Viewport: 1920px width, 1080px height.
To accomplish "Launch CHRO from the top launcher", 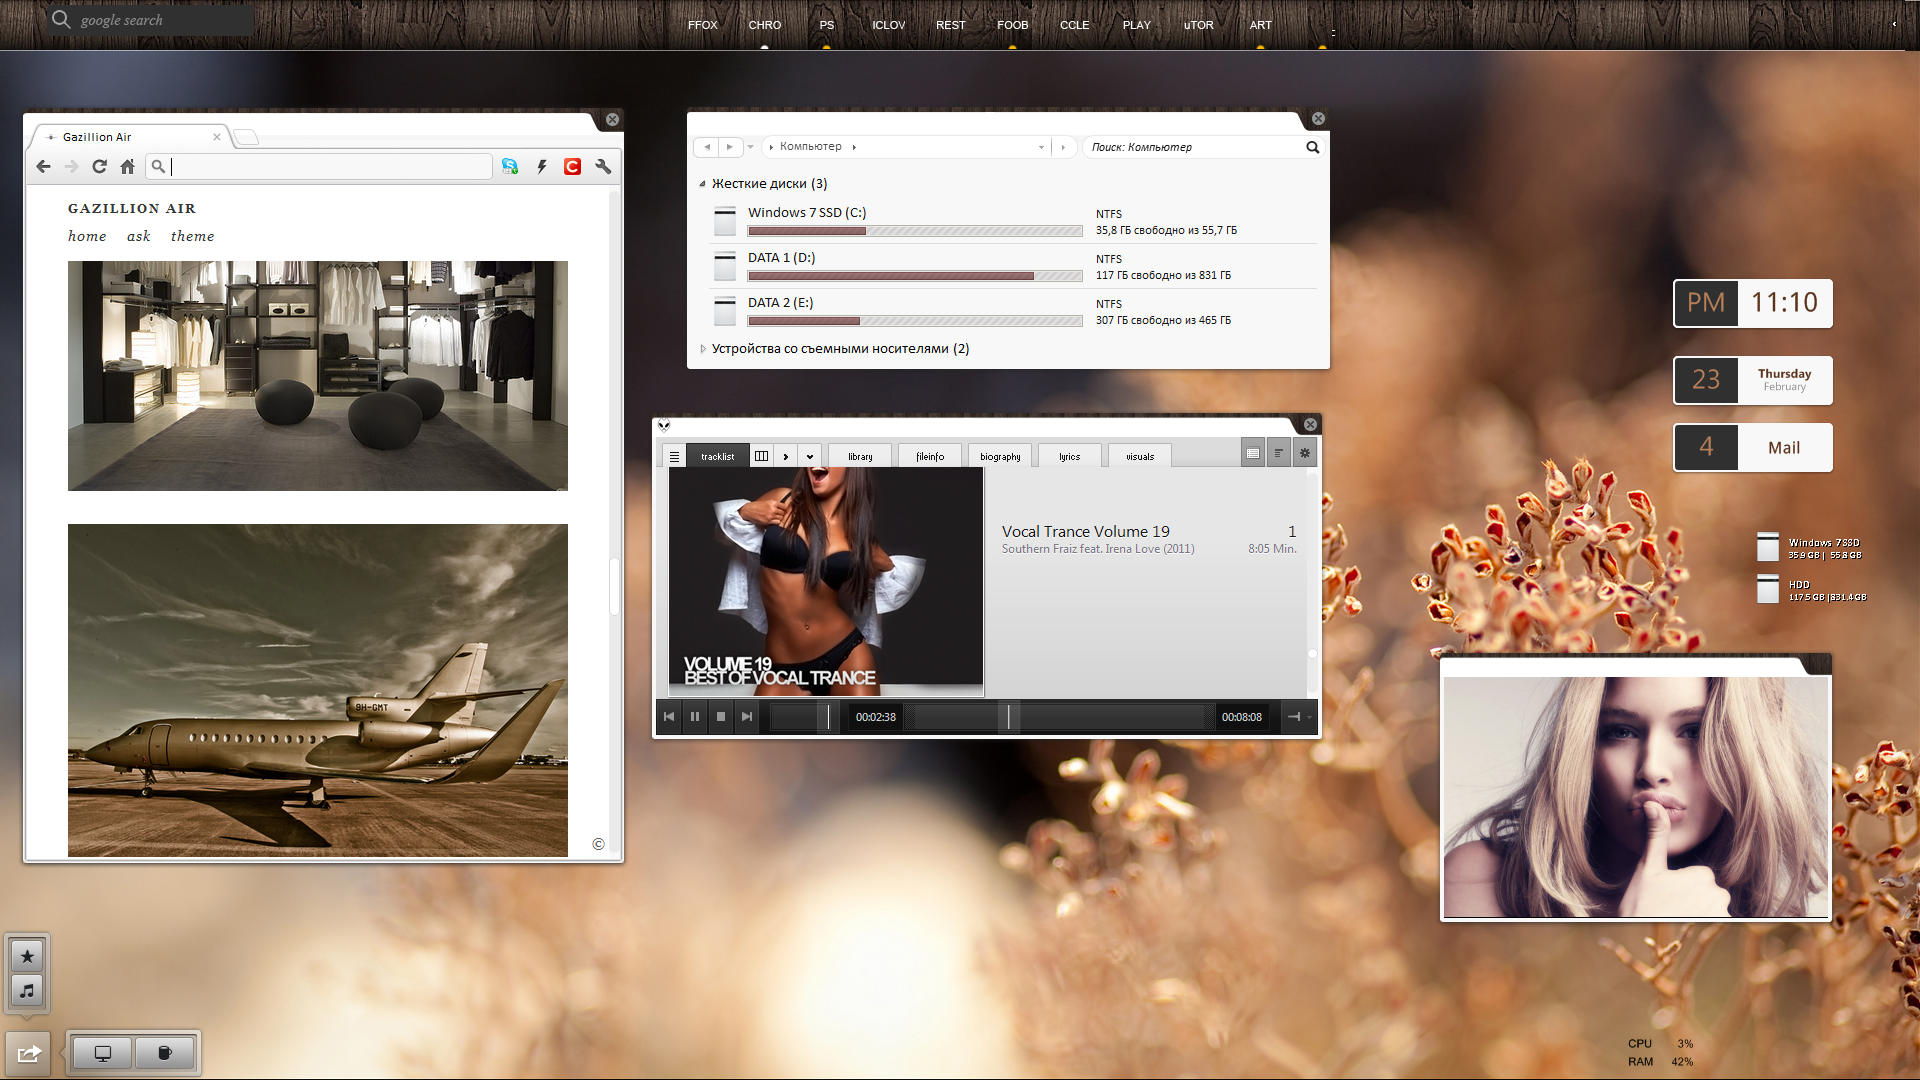I will coord(765,25).
